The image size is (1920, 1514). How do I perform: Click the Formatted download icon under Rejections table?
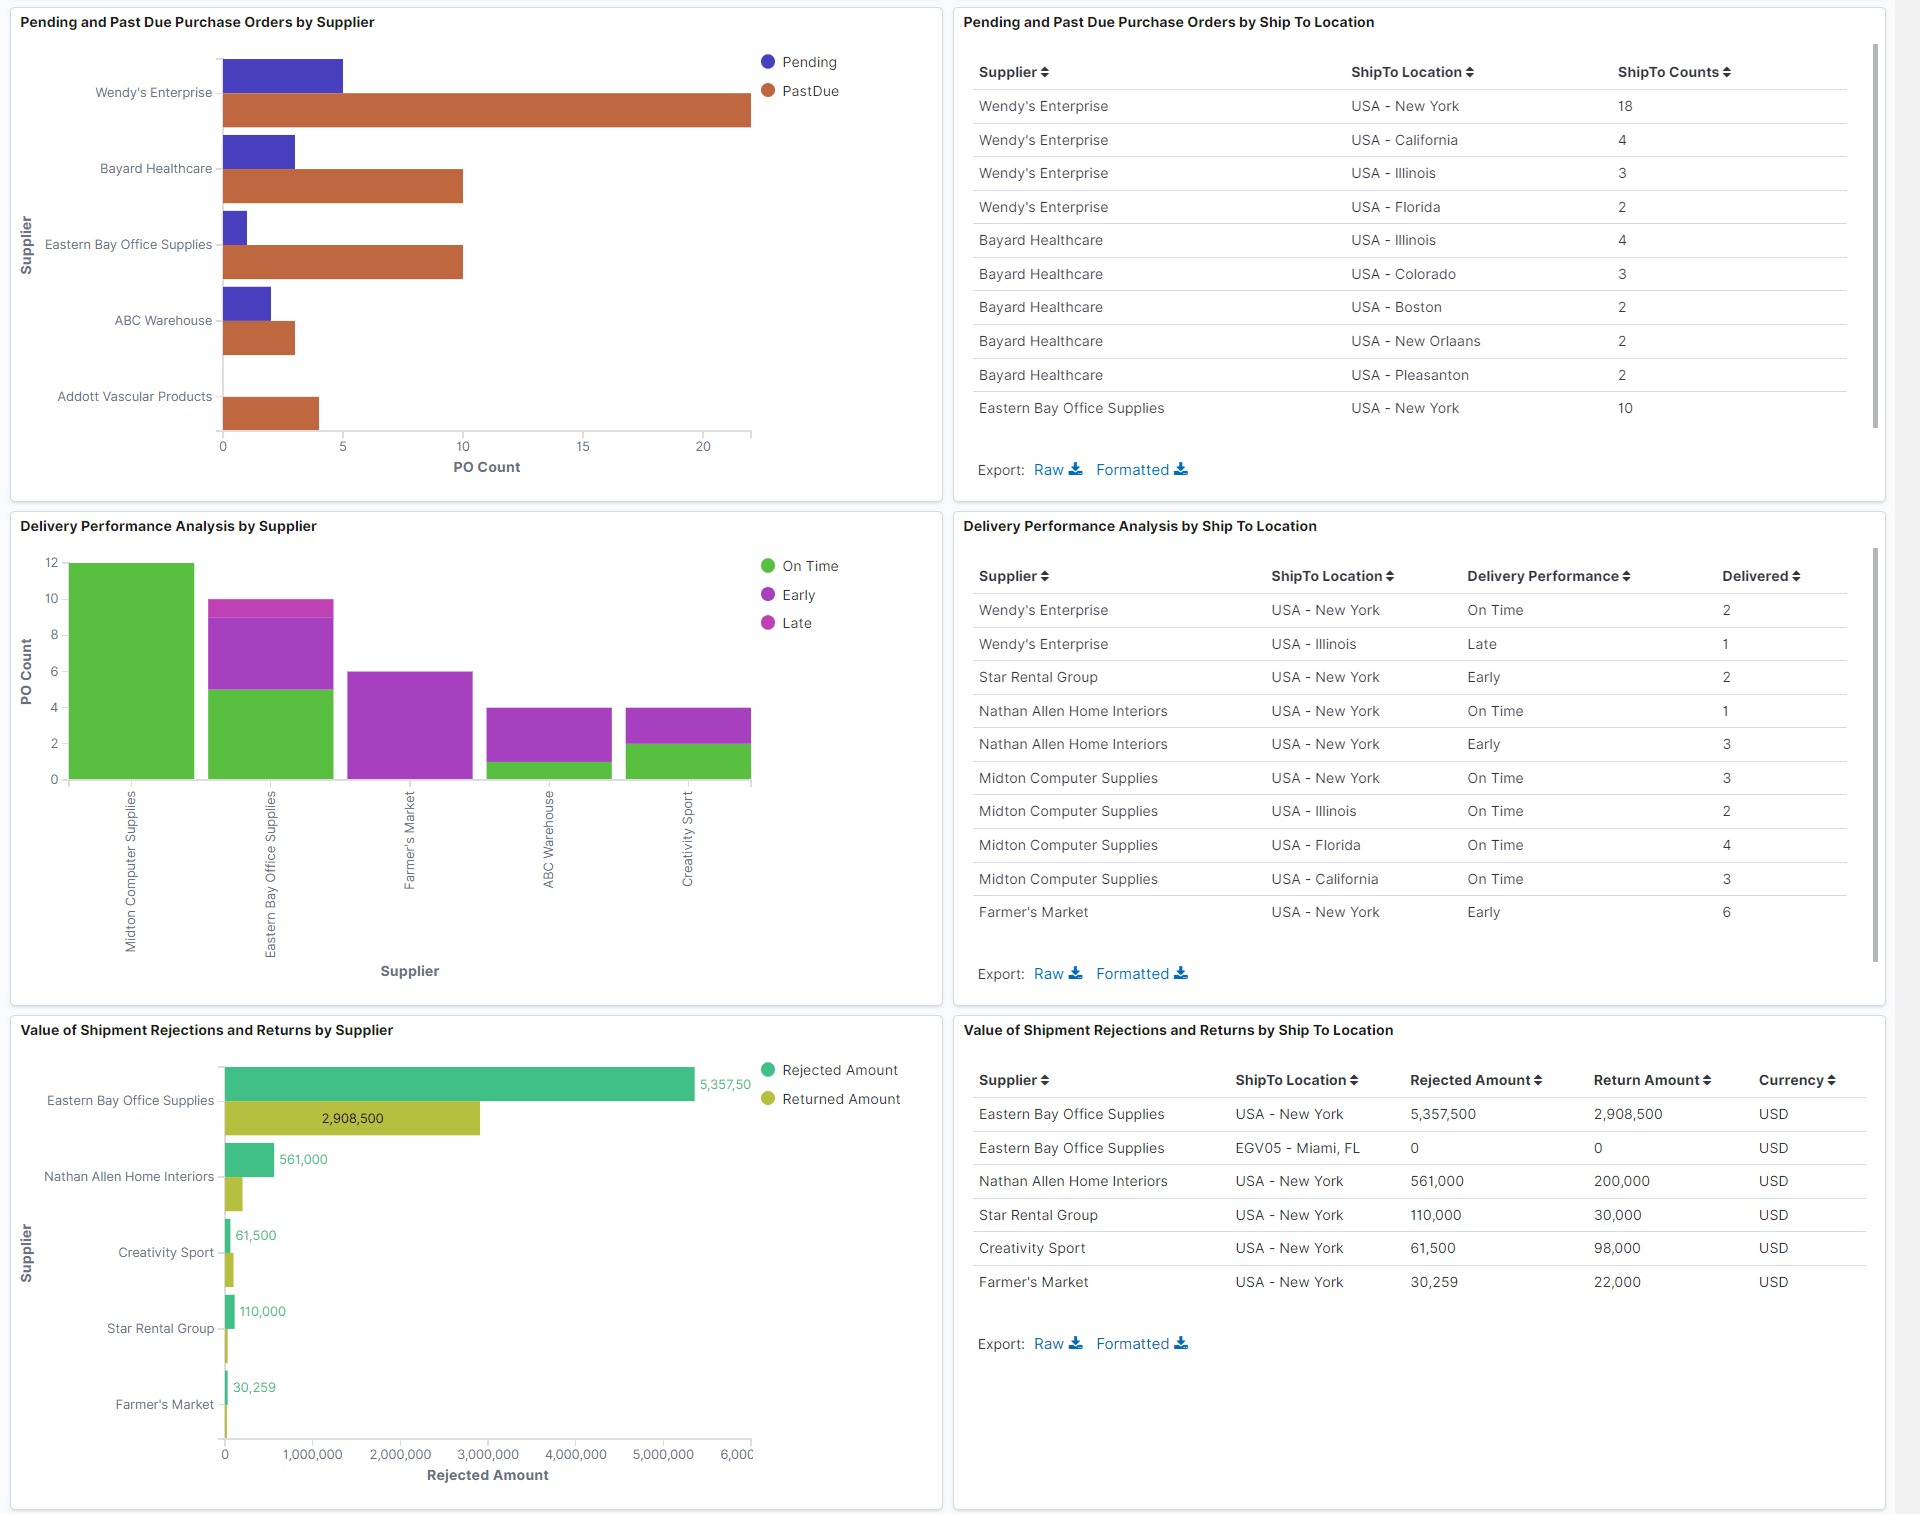point(1182,1343)
